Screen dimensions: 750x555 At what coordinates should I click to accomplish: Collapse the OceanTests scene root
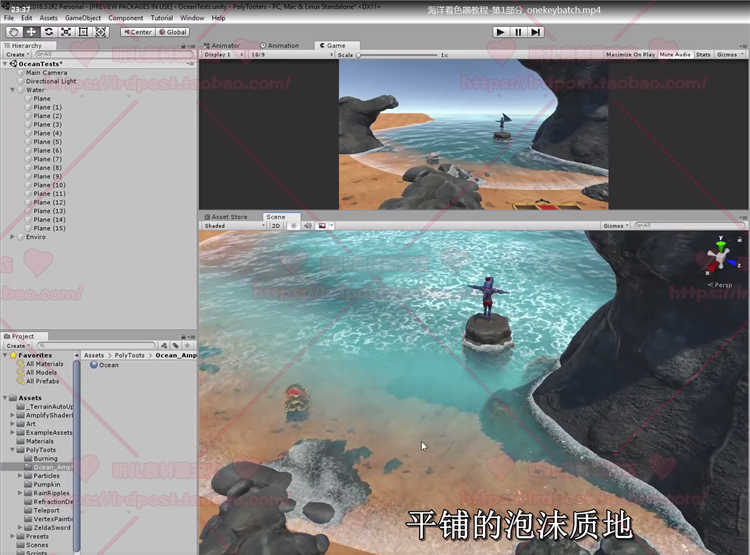(x=5, y=64)
